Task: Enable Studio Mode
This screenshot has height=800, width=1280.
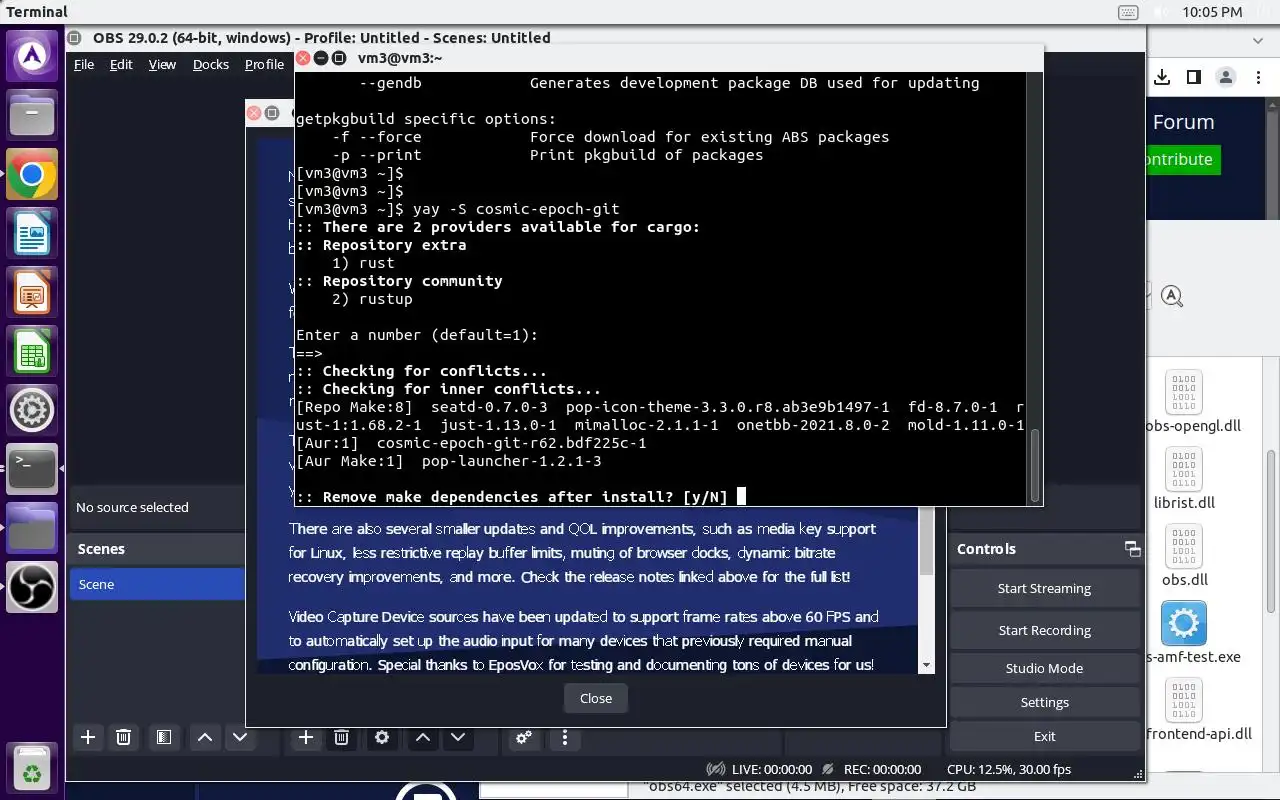Action: click(x=1044, y=668)
